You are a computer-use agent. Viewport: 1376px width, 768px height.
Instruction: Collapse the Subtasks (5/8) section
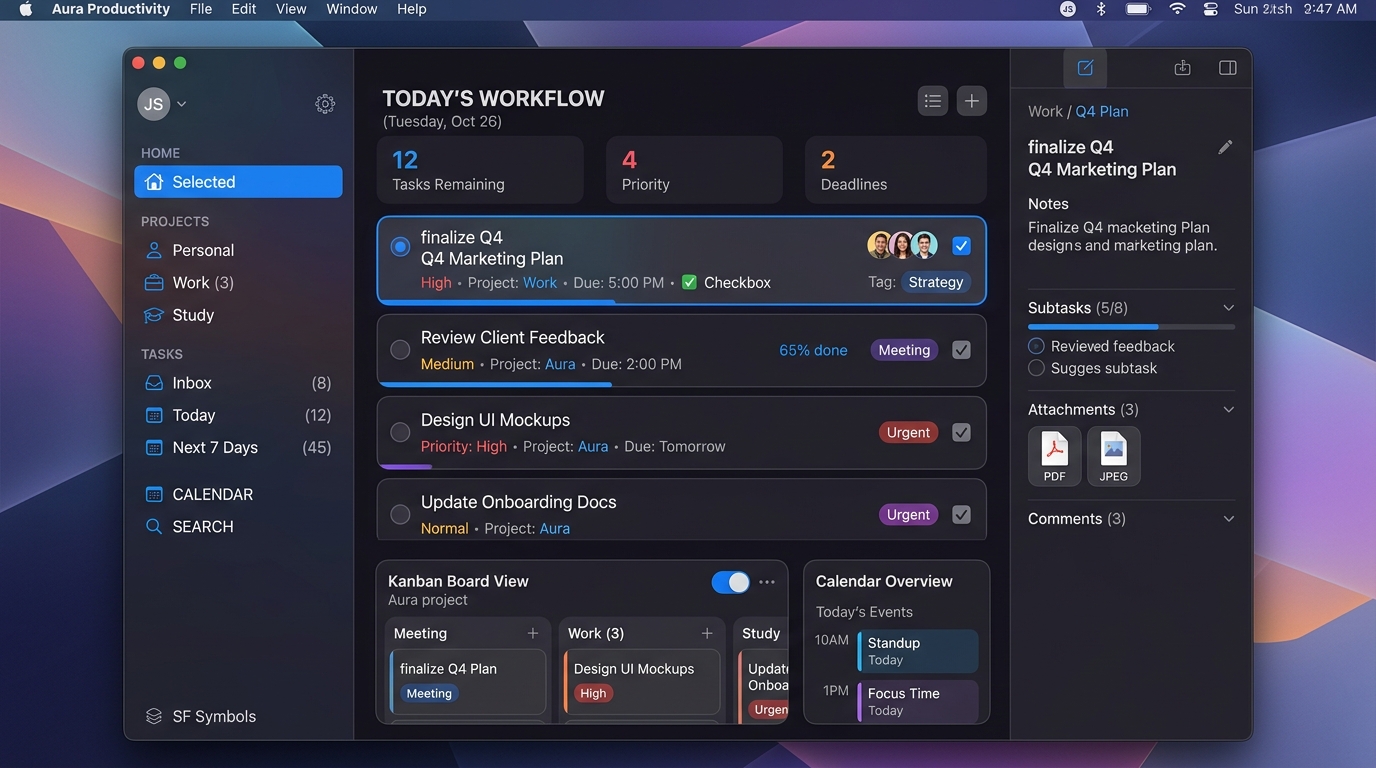(1229, 308)
